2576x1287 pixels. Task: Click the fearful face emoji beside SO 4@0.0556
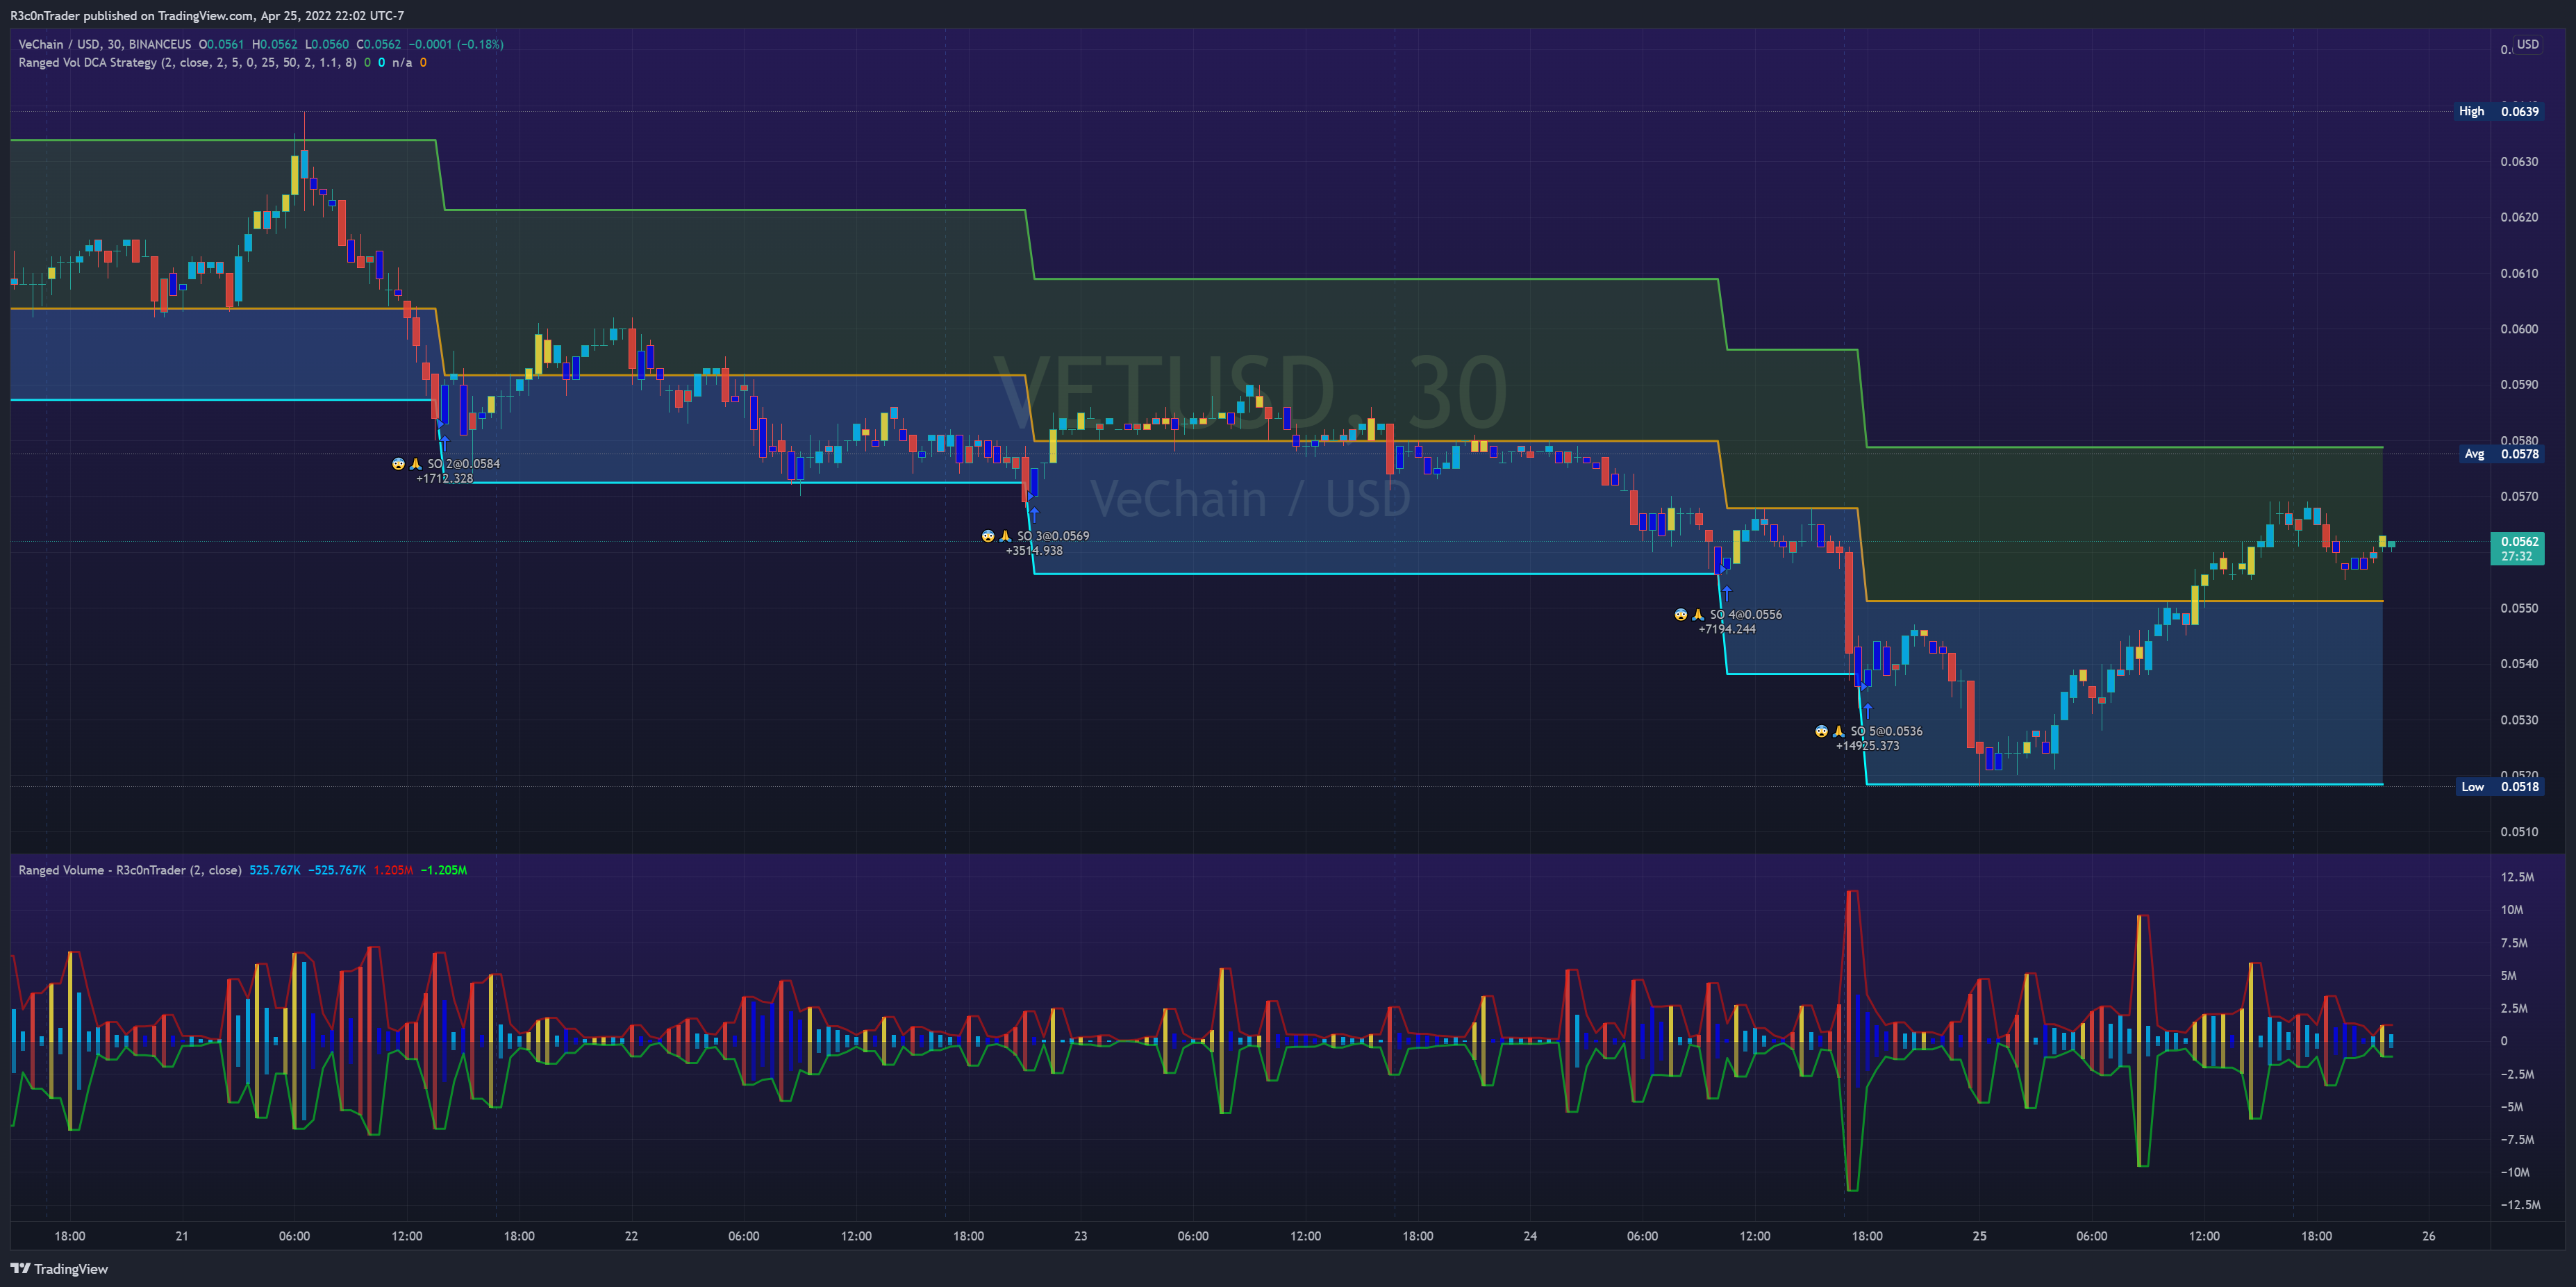[x=1680, y=615]
